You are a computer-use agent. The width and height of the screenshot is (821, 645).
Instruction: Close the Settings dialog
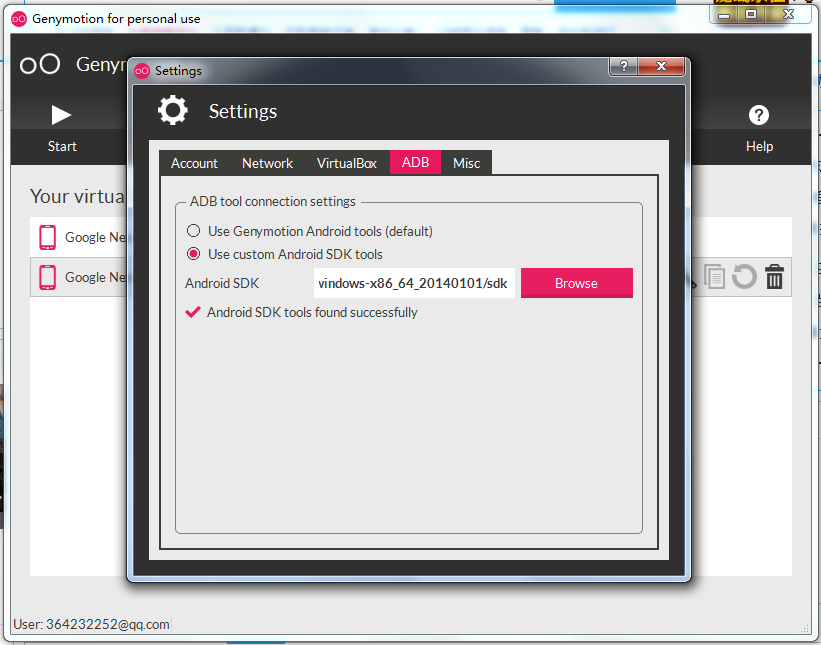(x=661, y=66)
